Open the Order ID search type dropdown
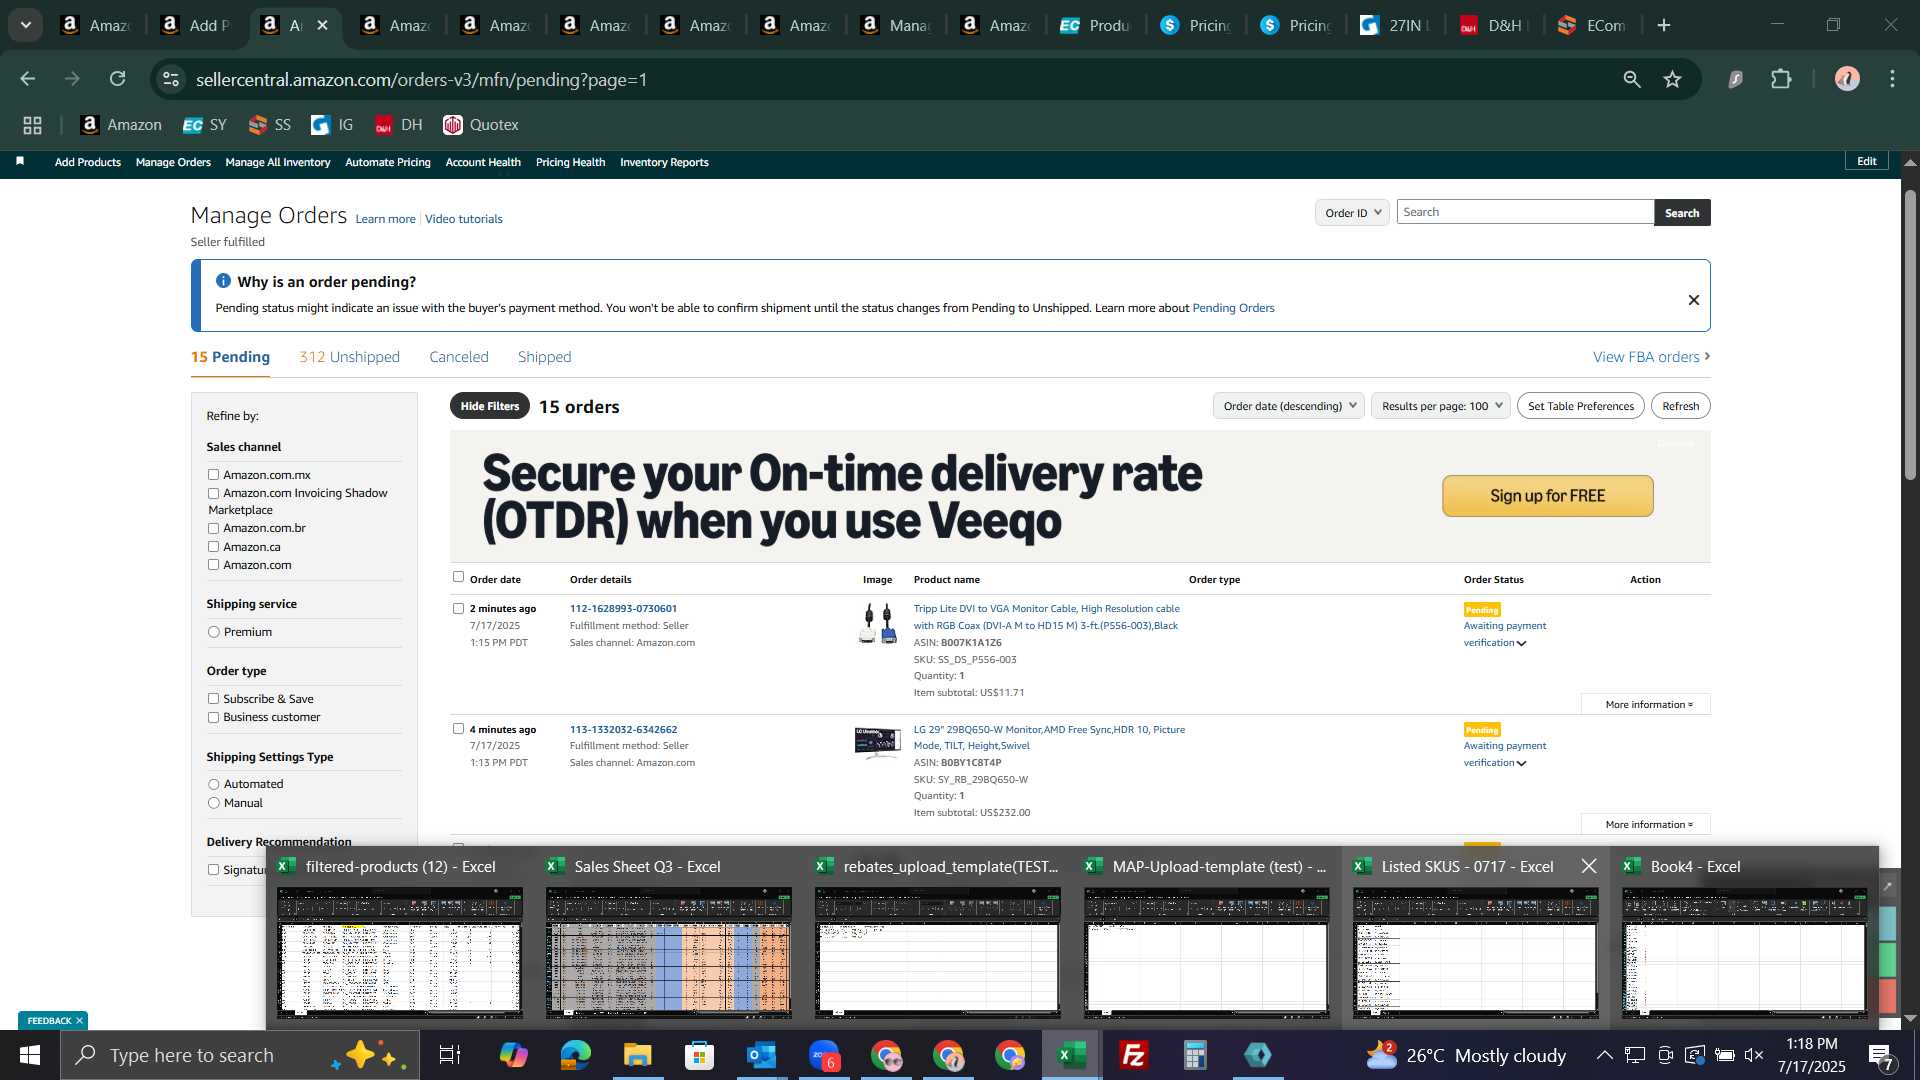1920x1080 pixels. point(1352,213)
